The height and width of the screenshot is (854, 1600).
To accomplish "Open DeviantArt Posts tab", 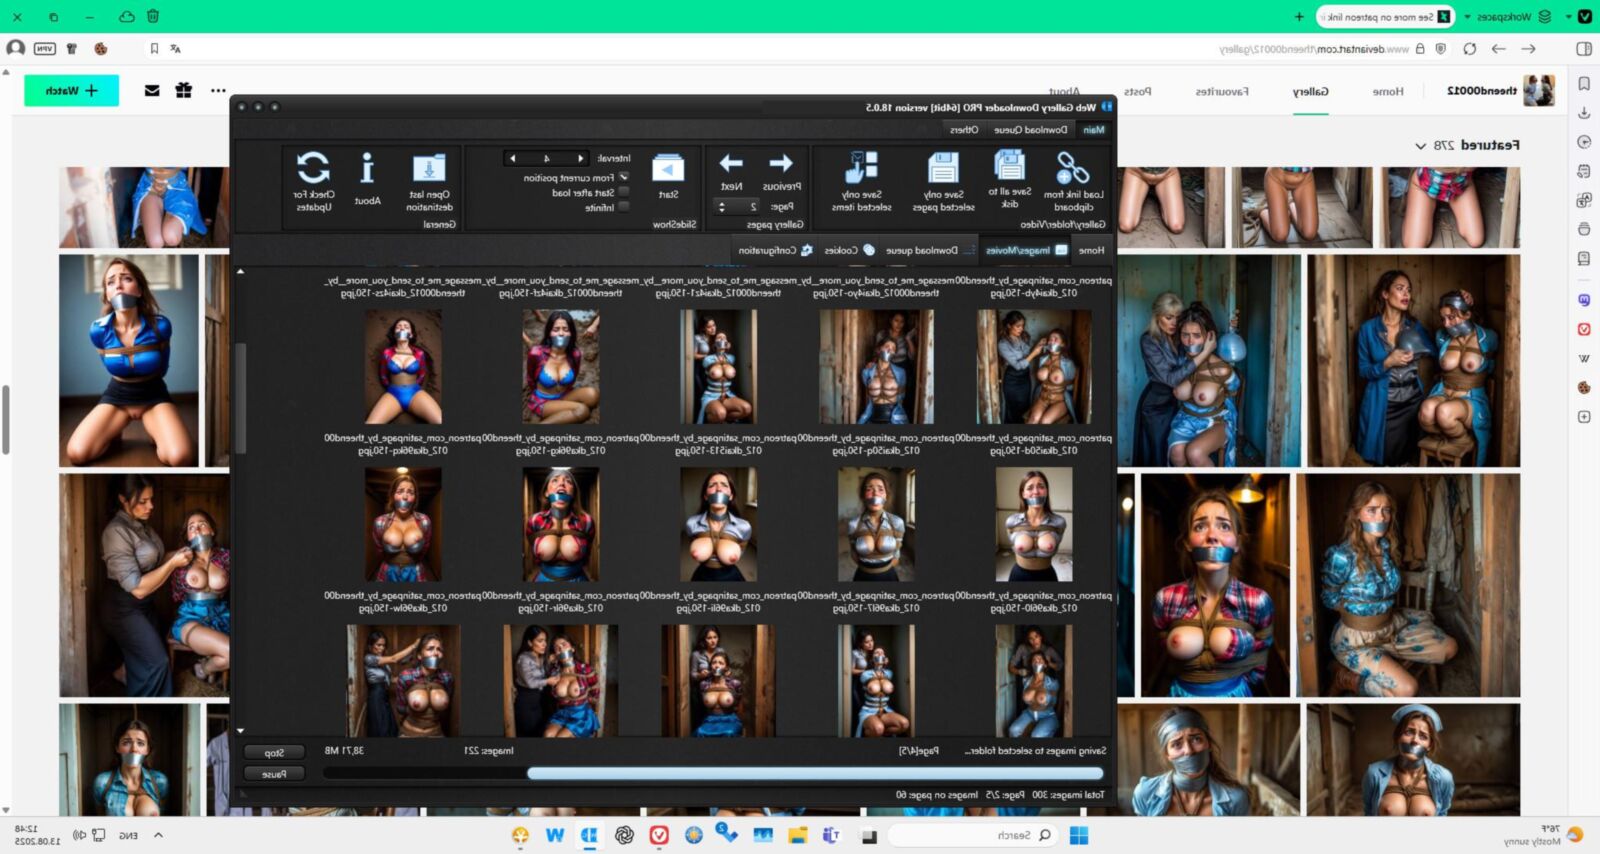I will click(1137, 91).
